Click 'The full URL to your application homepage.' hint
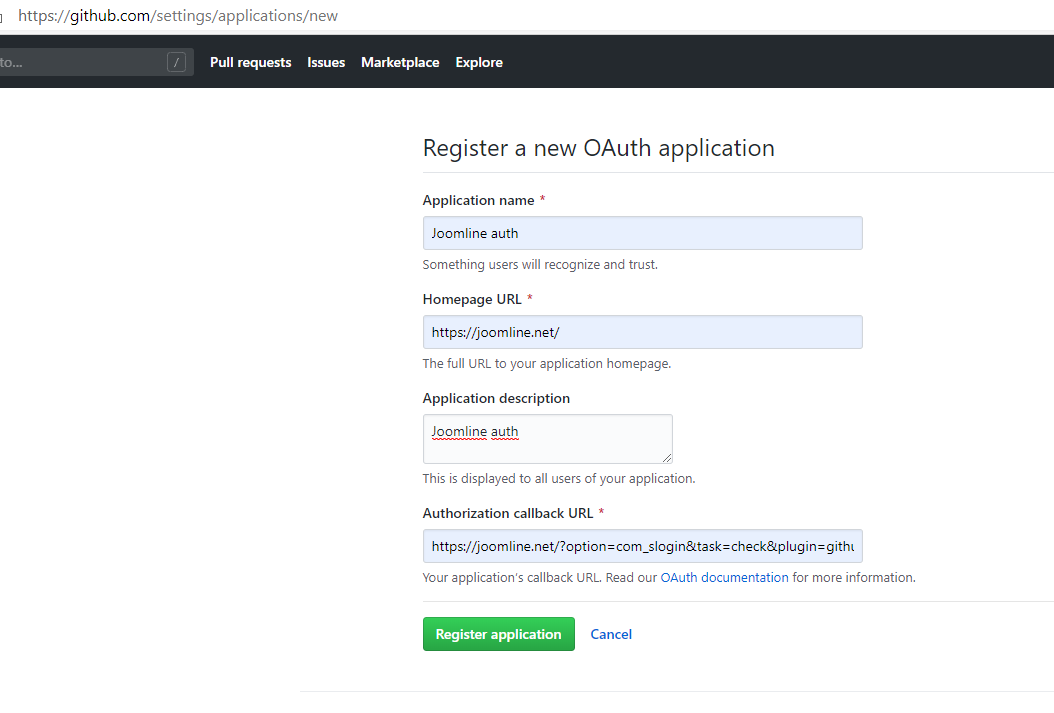The width and height of the screenshot is (1054, 713). [x=546, y=364]
